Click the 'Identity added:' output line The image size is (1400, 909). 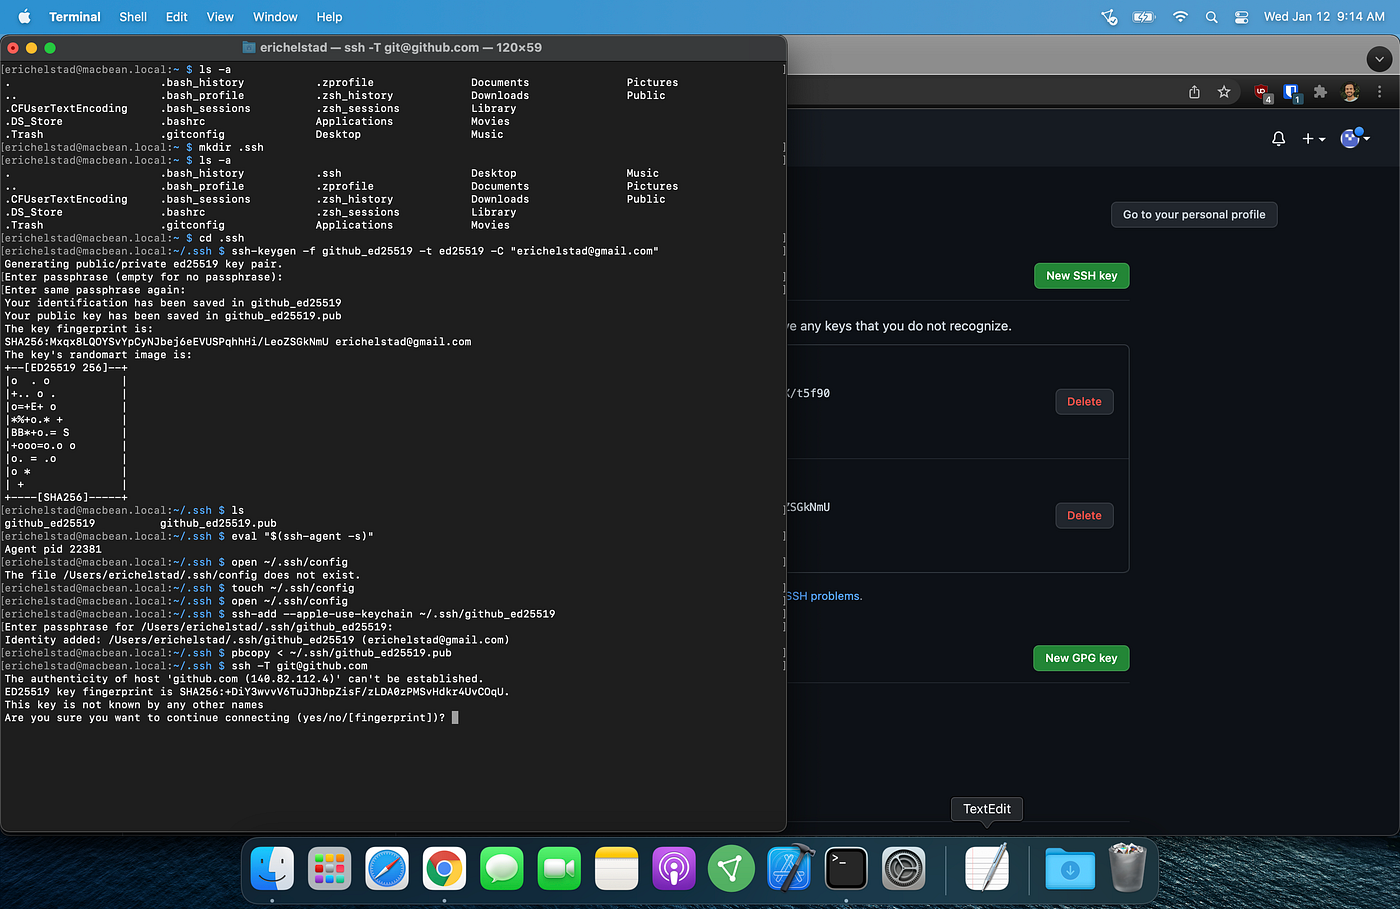(257, 640)
